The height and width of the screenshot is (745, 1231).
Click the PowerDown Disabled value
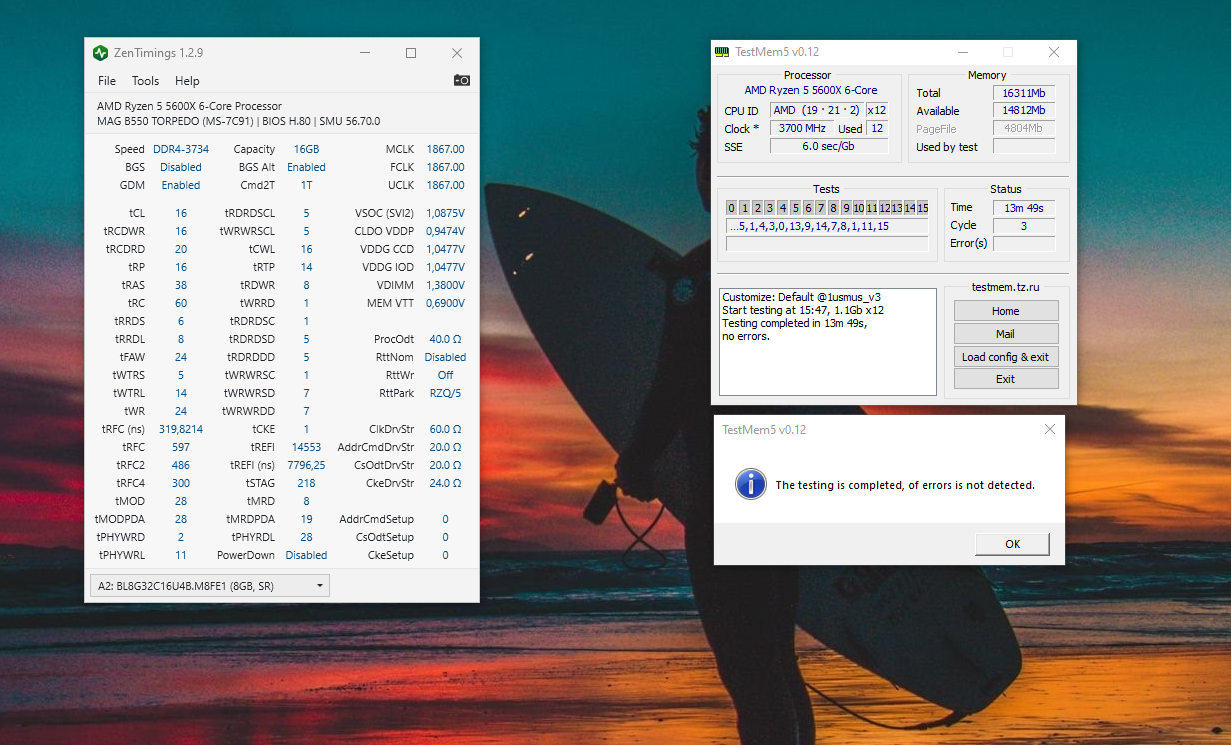[x=306, y=555]
